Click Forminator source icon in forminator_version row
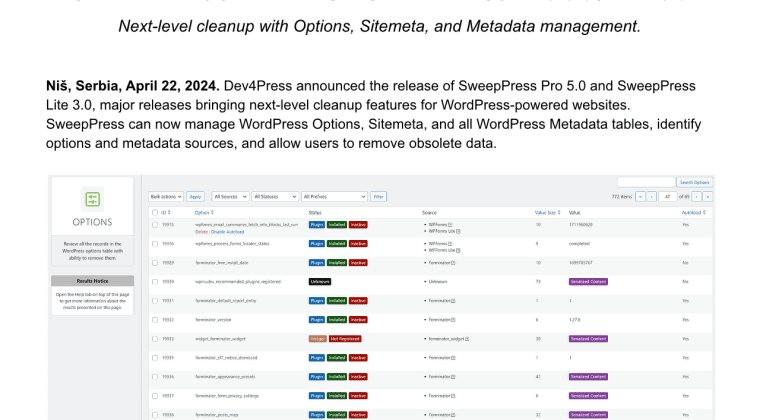The image size is (760, 420). tap(453, 320)
